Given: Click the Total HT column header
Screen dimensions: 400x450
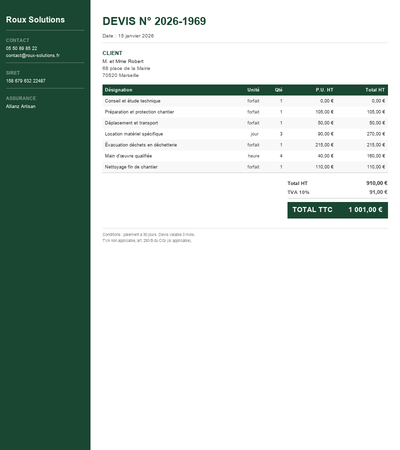Looking at the screenshot, I should (375, 90).
